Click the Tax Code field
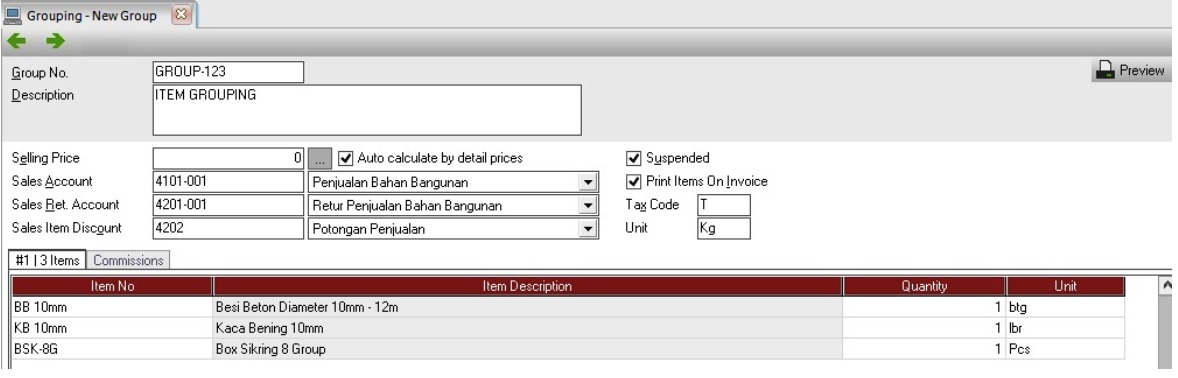 723,205
